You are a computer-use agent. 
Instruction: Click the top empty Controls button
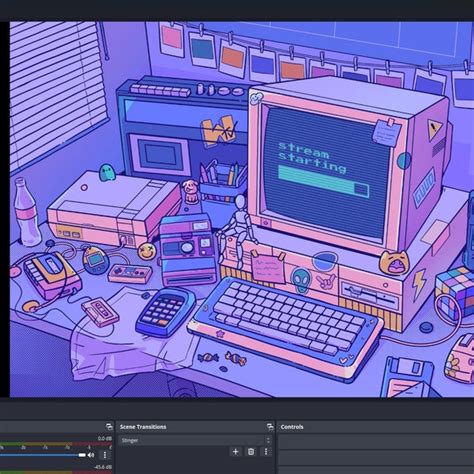tap(376, 441)
